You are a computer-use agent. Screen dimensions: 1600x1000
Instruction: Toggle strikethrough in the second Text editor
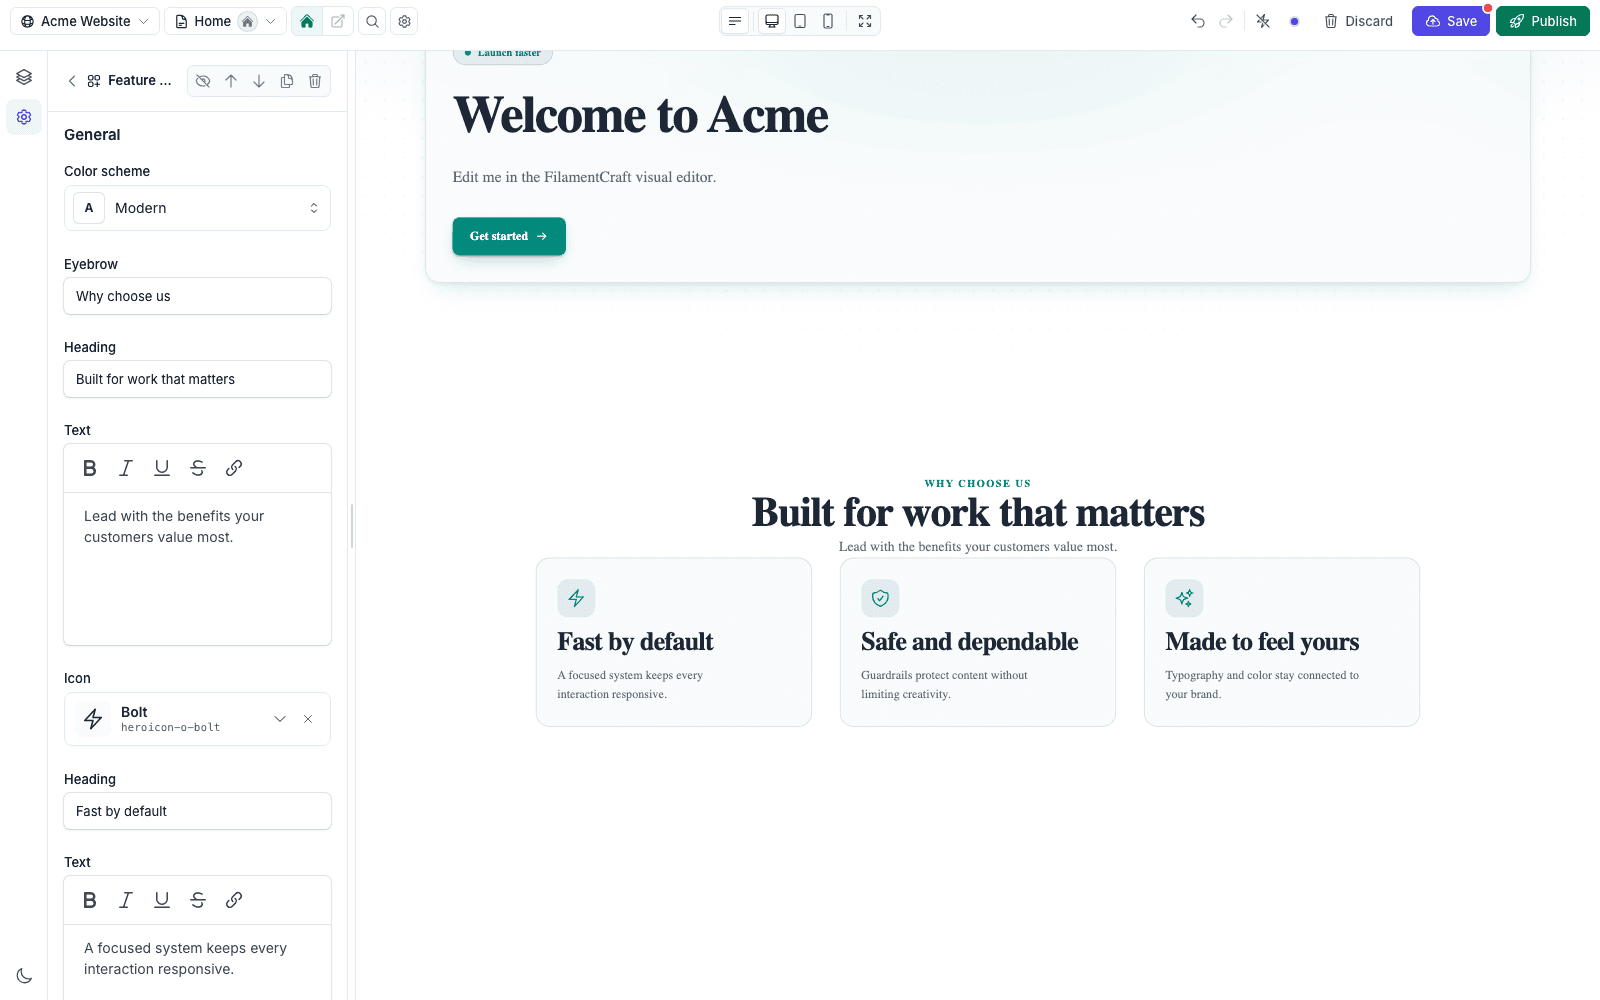point(198,900)
